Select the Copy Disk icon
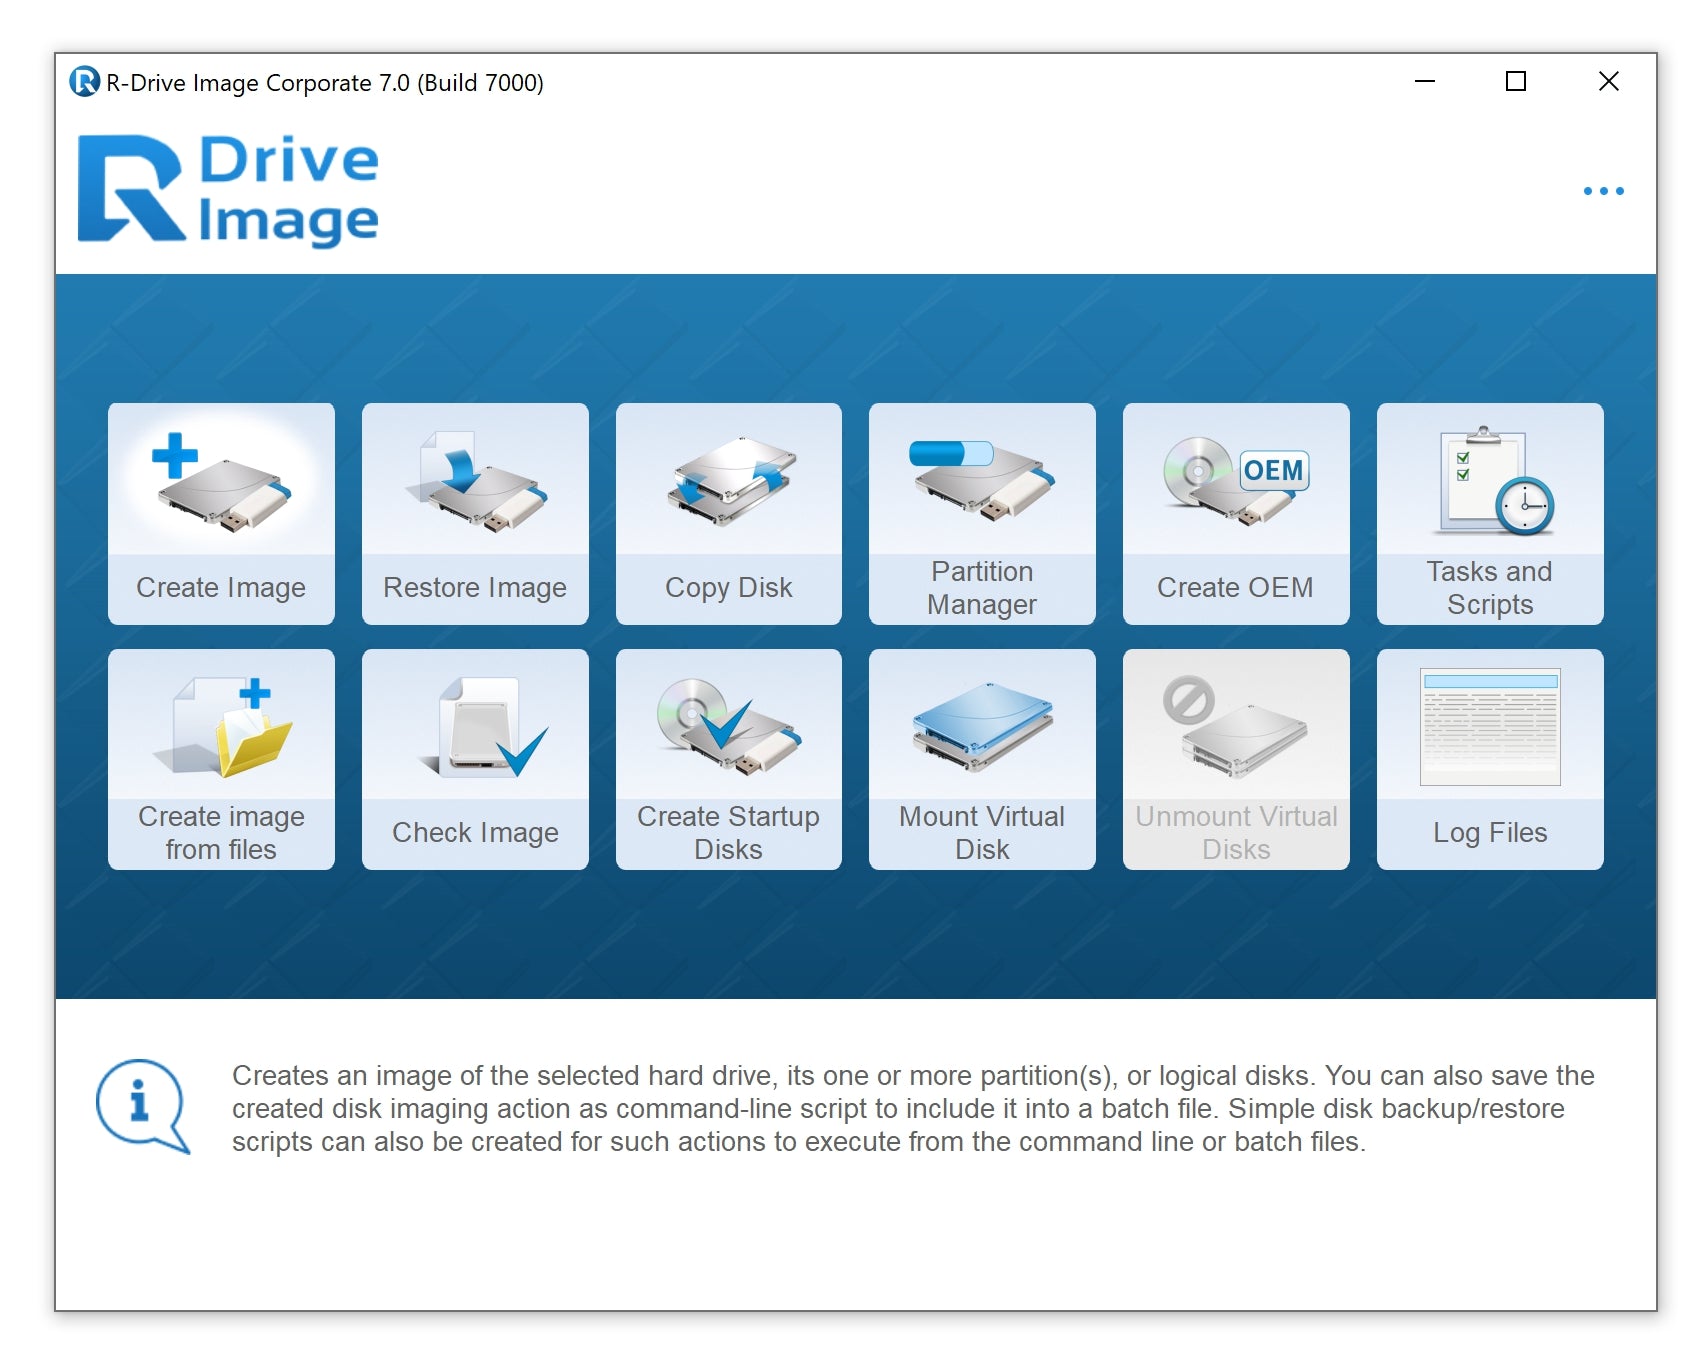The image size is (1692, 1358). pos(728,482)
